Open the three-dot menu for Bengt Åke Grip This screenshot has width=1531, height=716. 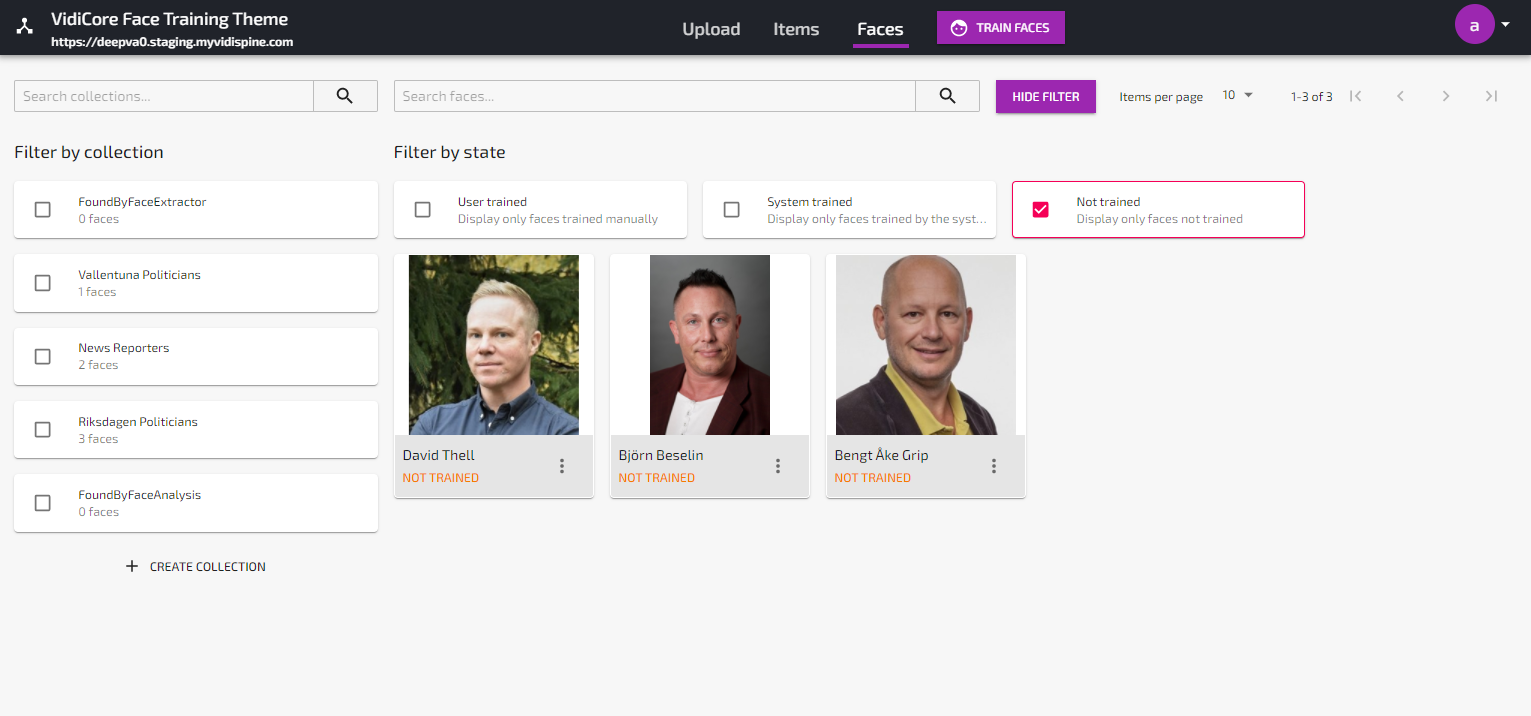[x=994, y=466]
